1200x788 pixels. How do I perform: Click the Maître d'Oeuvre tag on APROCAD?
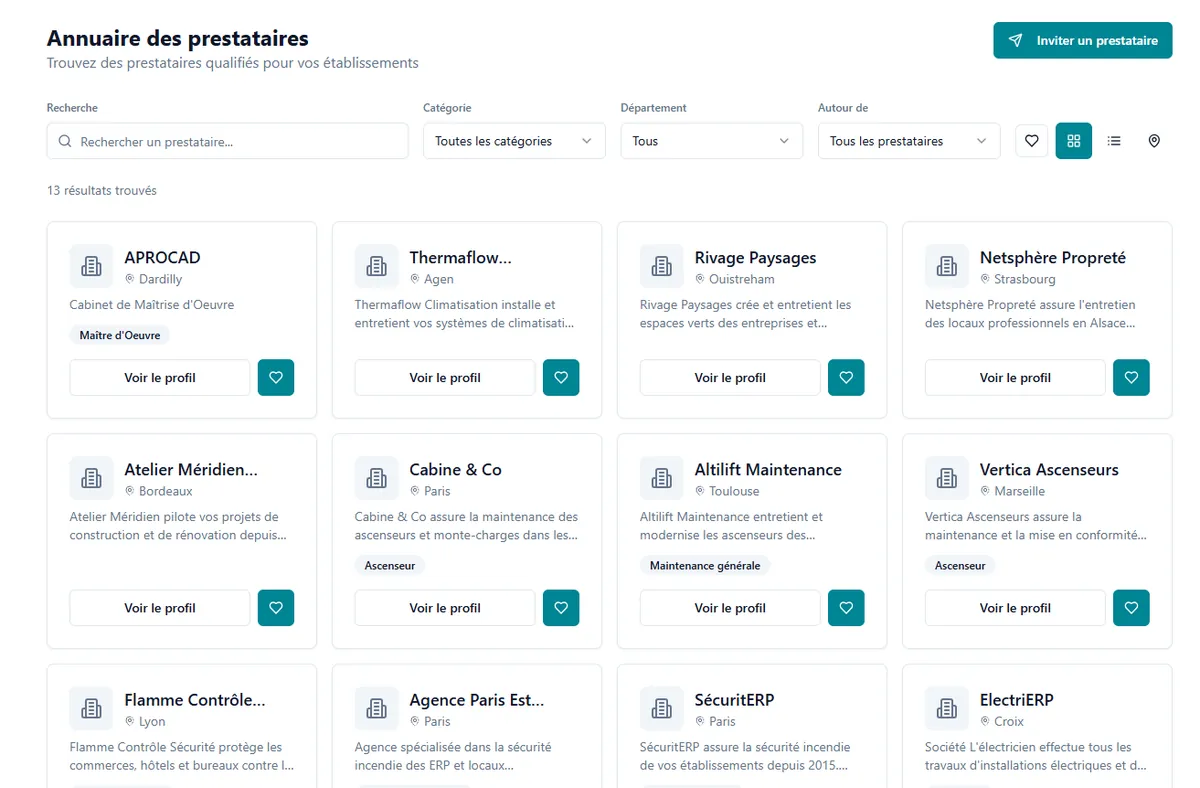pos(120,336)
